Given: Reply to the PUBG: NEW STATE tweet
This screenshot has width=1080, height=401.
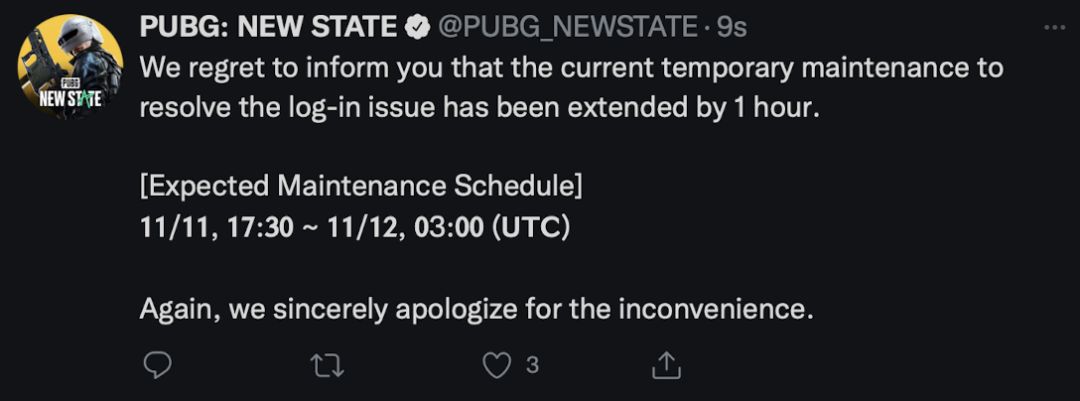Looking at the screenshot, I should tap(158, 365).
